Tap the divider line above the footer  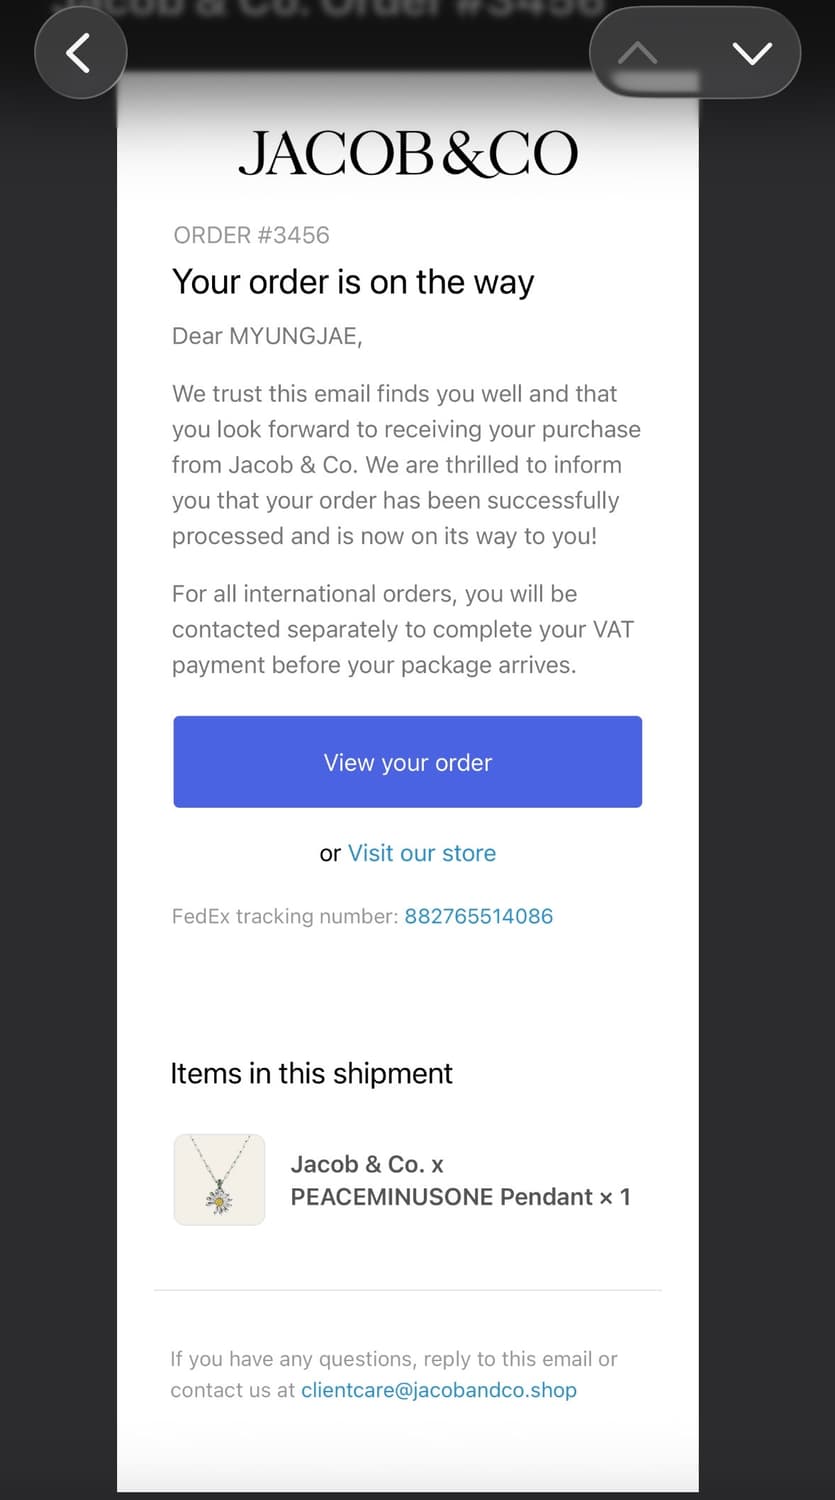point(408,1290)
